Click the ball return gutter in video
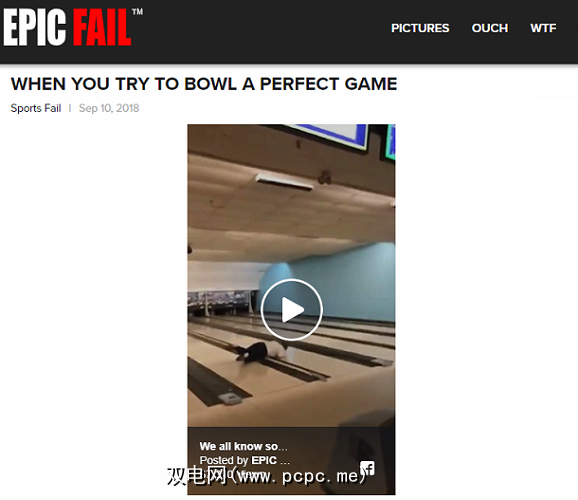 pyautogui.click(x=220, y=383)
